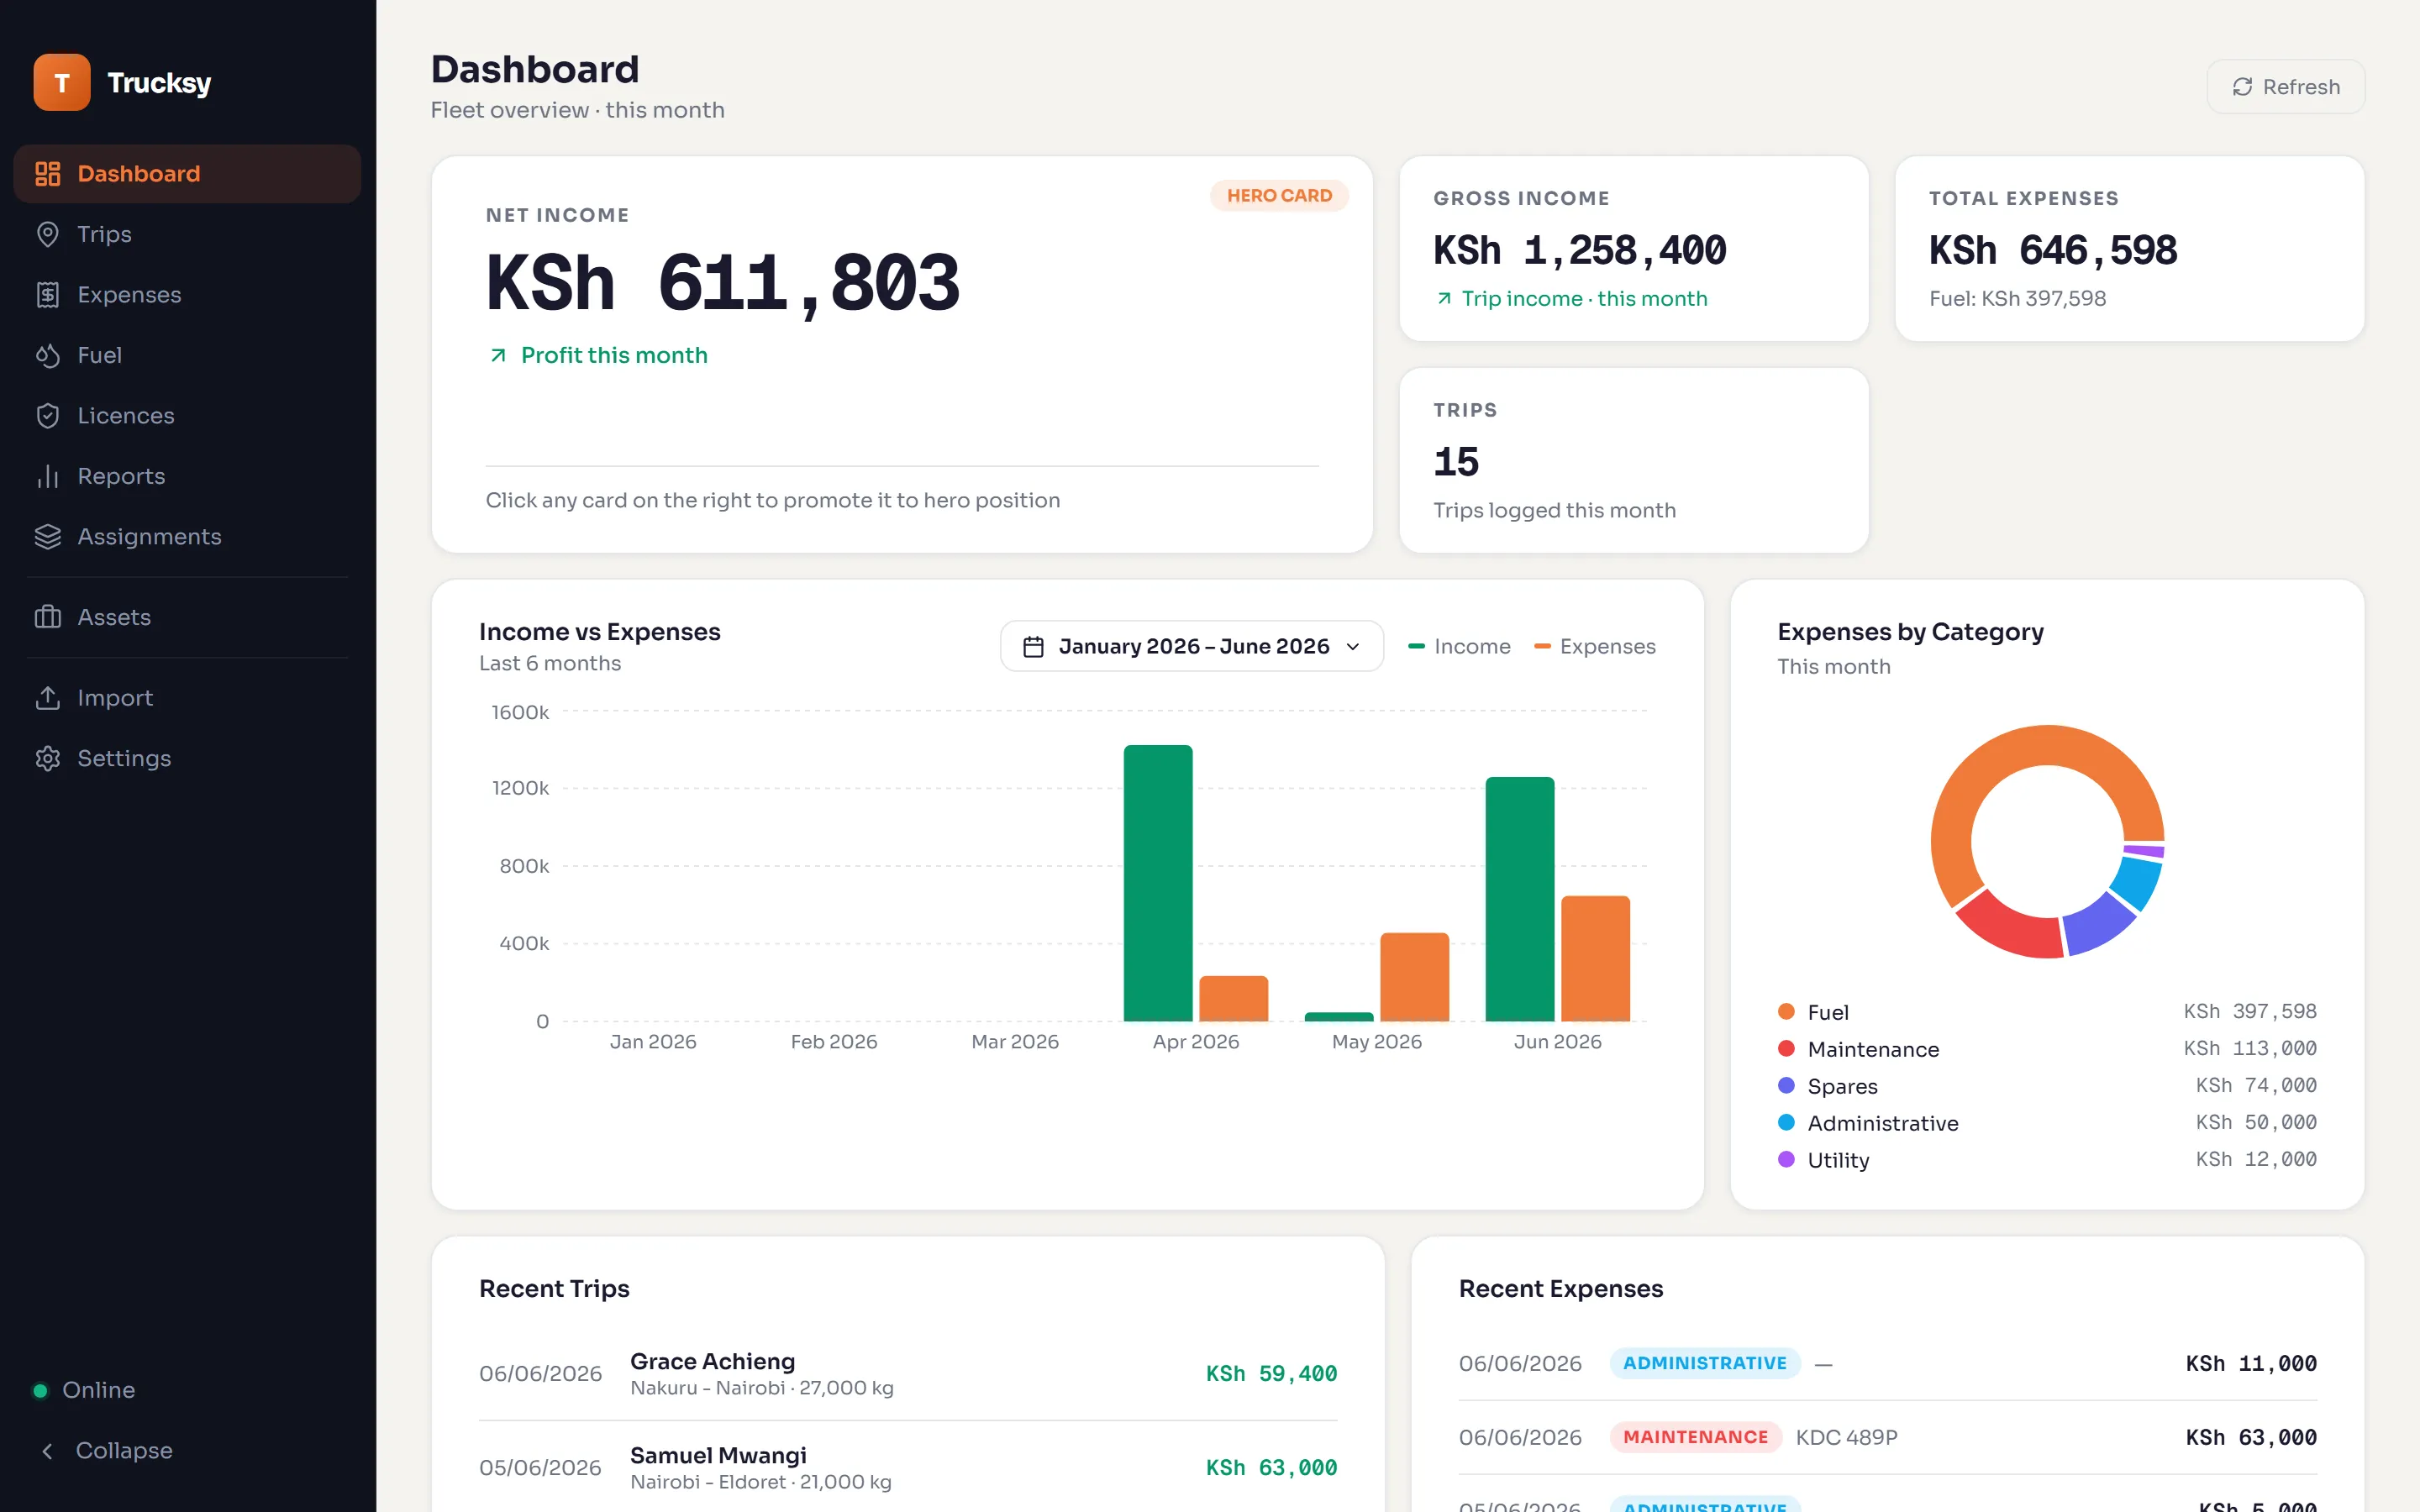2420x1512 pixels.
Task: Click the HERO CARD badge
Action: 1279,196
